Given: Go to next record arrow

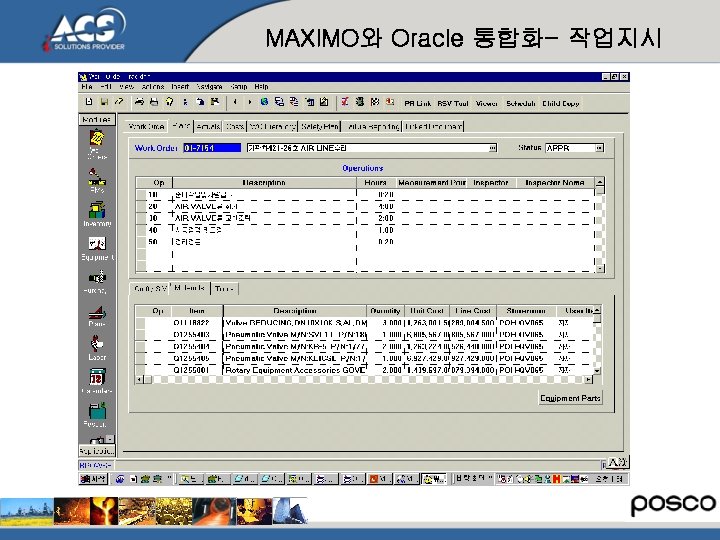Looking at the screenshot, I should coord(250,102).
